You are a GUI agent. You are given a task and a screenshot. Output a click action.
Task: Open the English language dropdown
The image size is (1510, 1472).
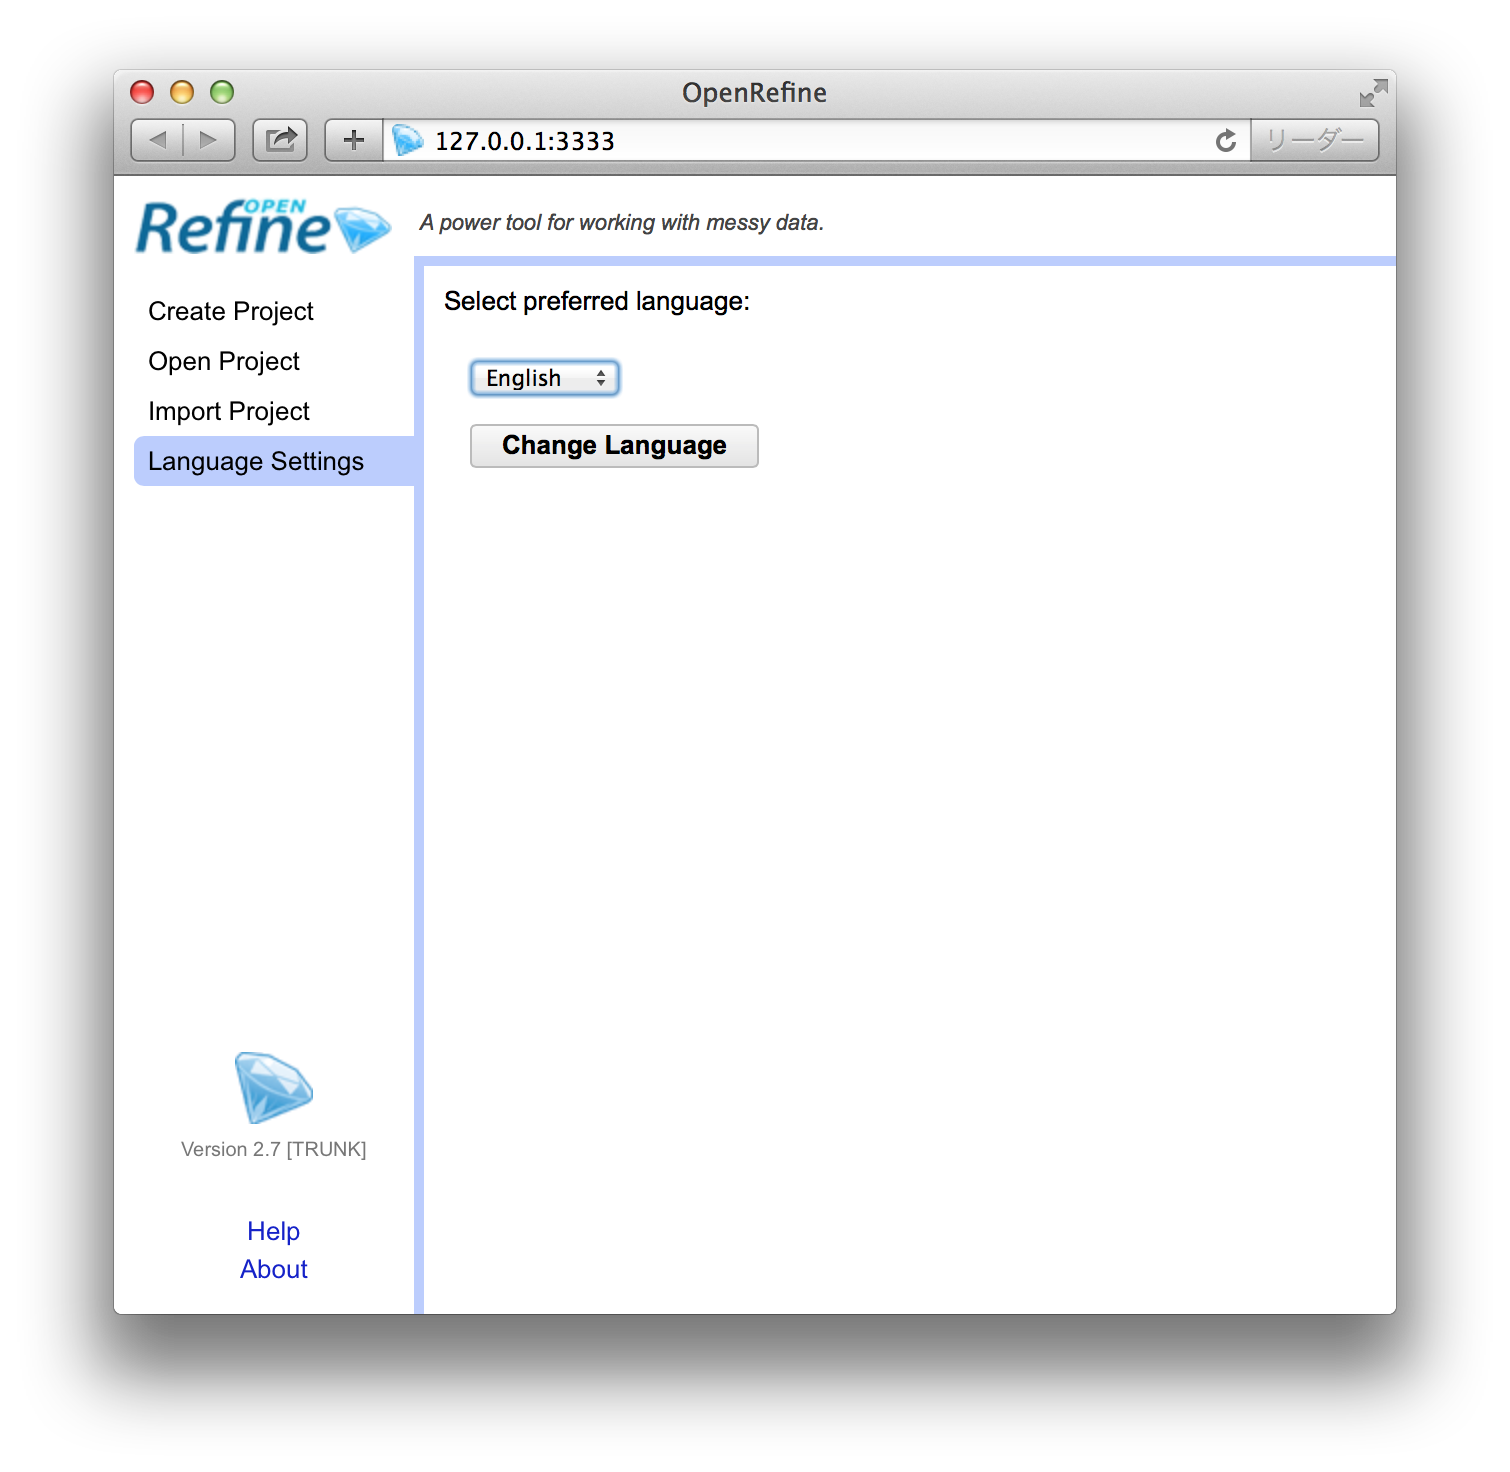click(x=545, y=378)
